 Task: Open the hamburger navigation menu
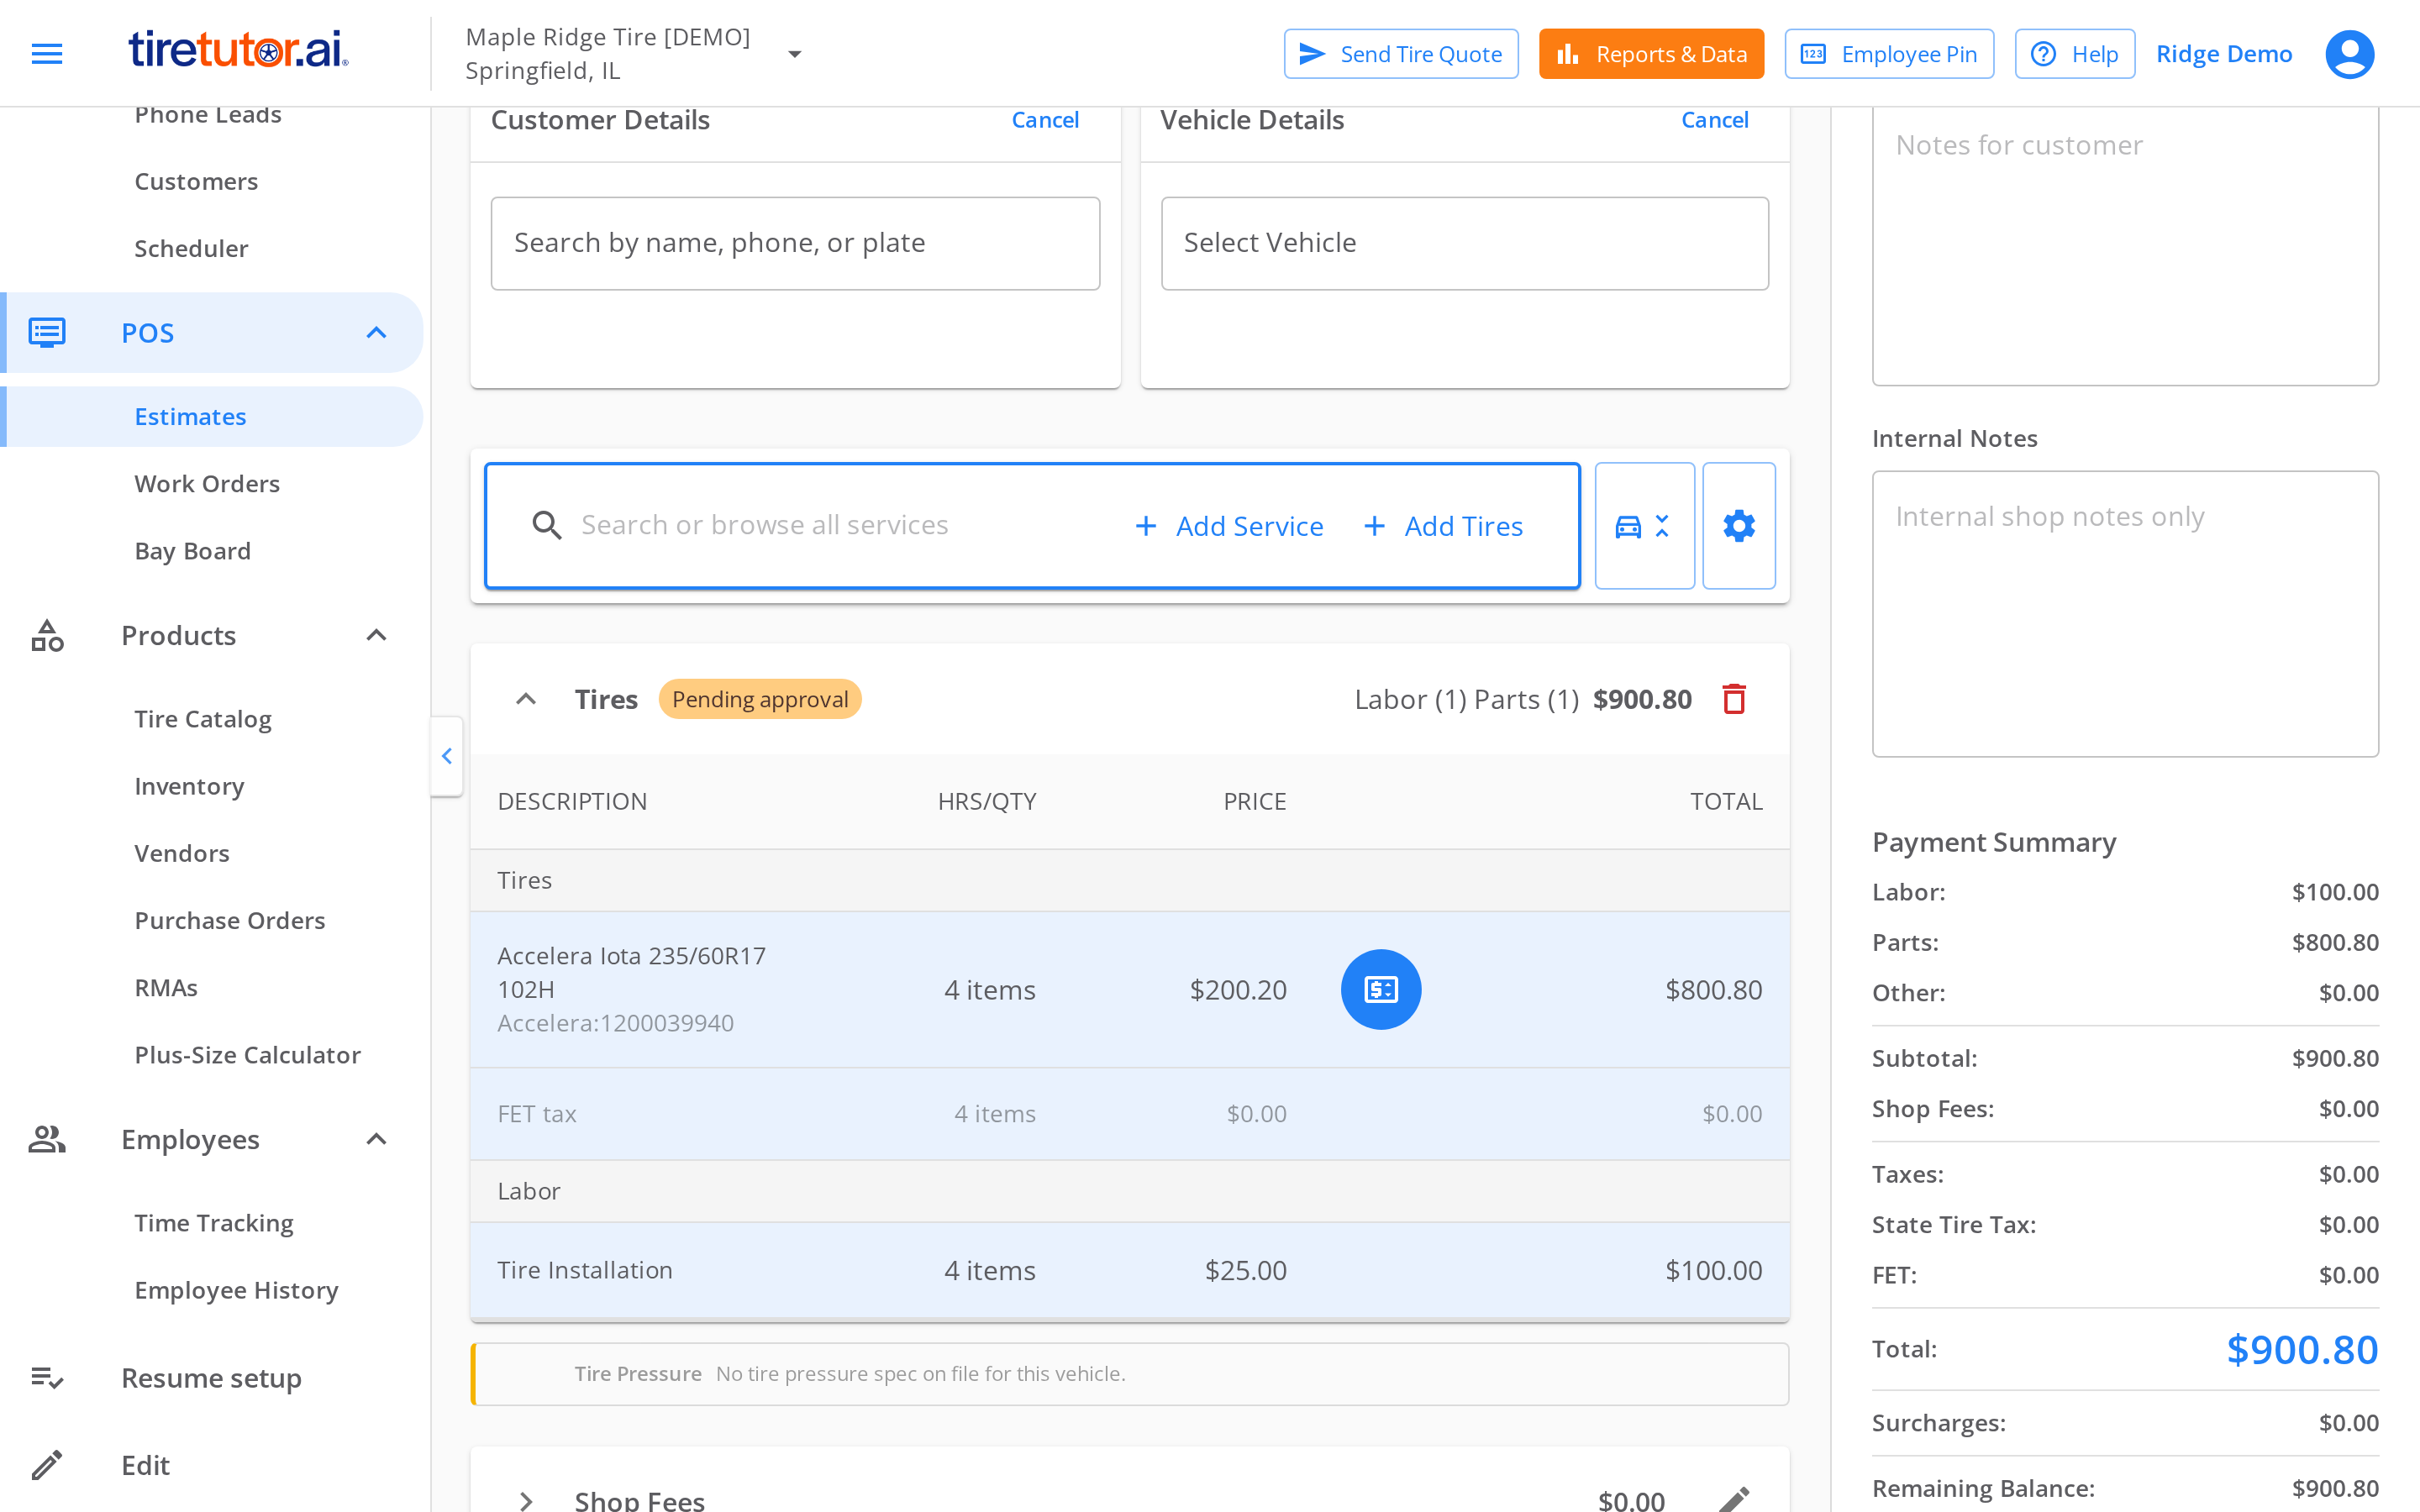click(x=47, y=54)
